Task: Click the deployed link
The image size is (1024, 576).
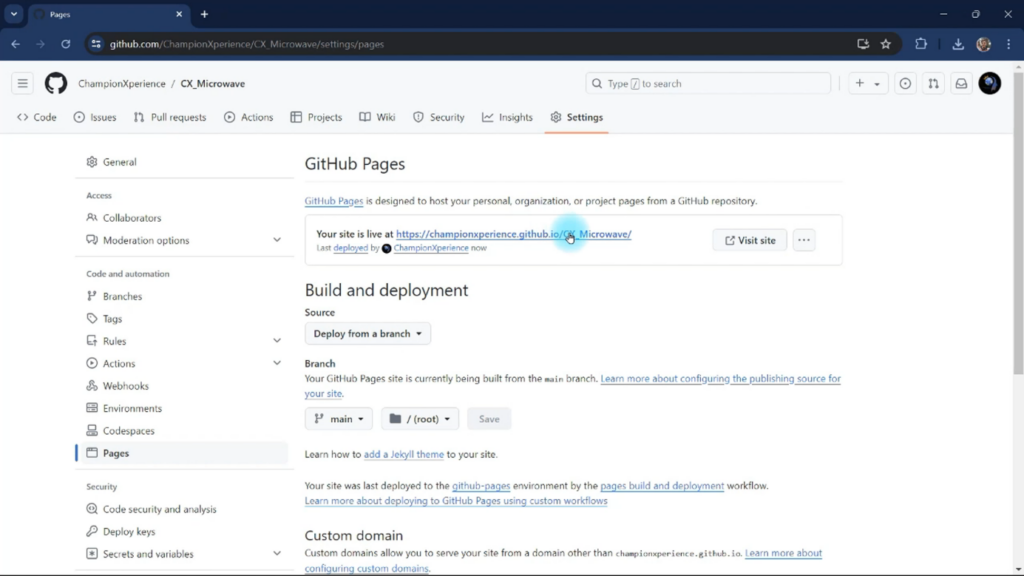Action: coord(351,248)
